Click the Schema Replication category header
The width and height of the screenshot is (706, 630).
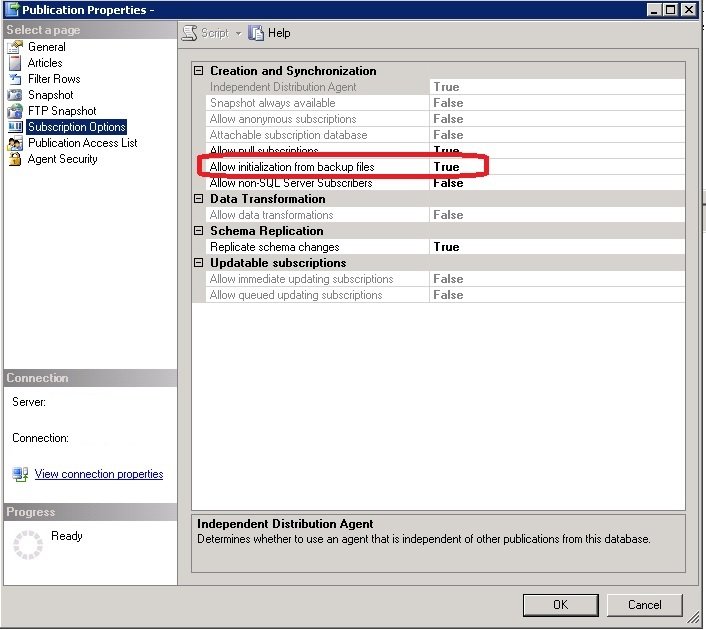(267, 231)
